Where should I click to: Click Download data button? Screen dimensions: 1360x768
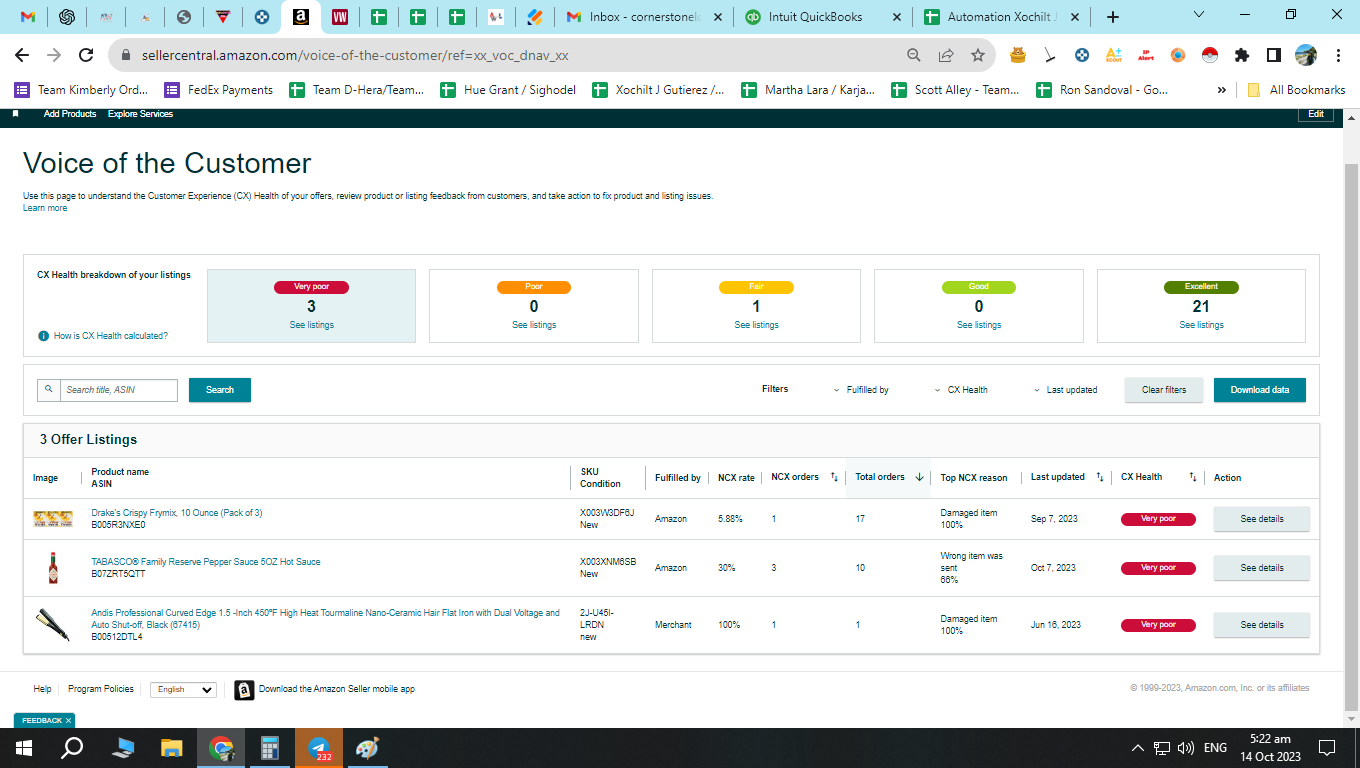(x=1260, y=390)
